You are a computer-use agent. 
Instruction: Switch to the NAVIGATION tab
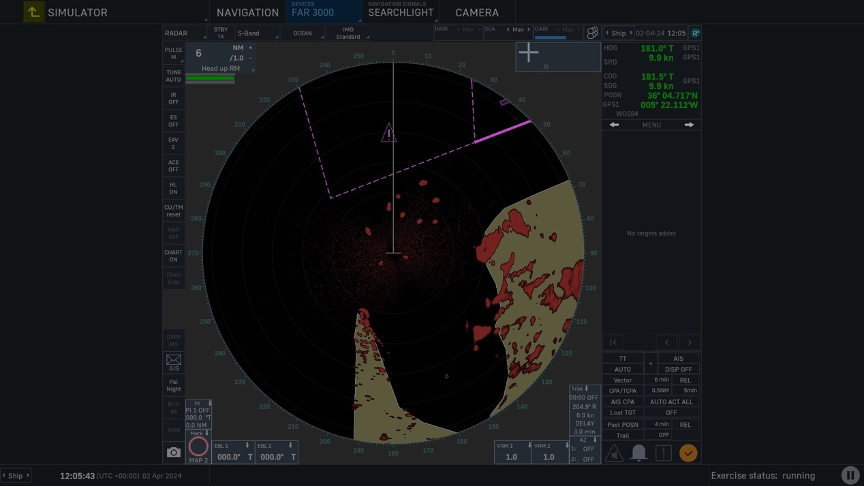click(x=247, y=12)
